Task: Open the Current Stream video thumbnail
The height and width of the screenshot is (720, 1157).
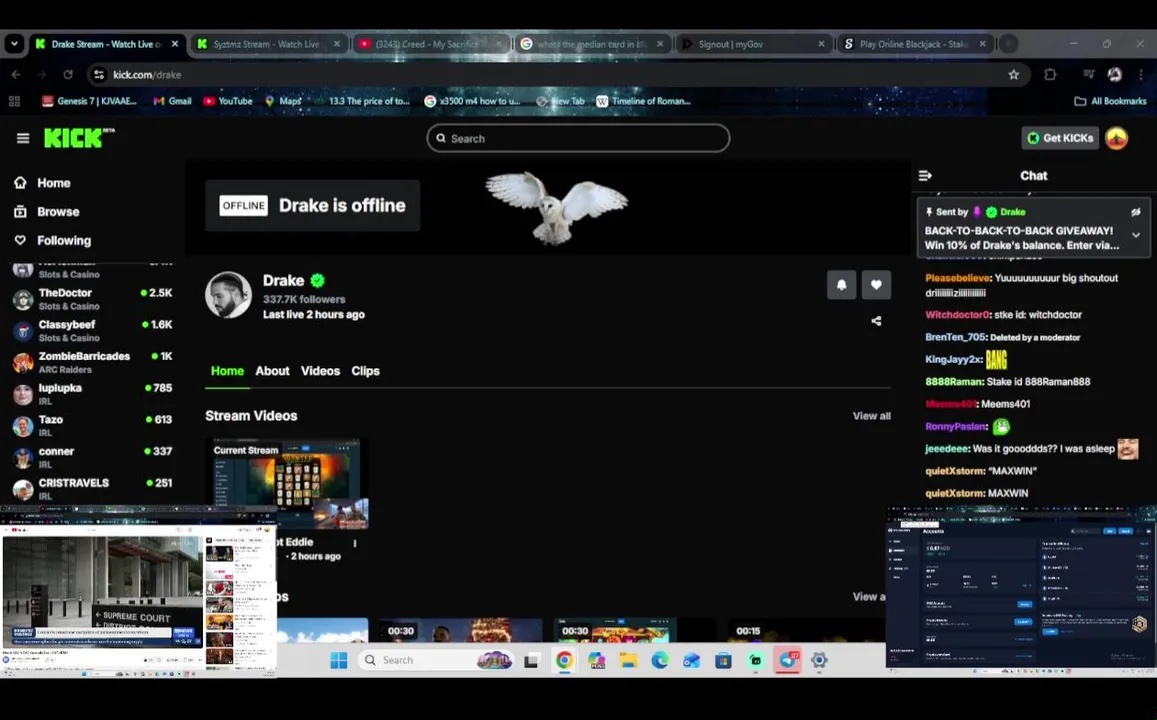Action: tap(286, 484)
